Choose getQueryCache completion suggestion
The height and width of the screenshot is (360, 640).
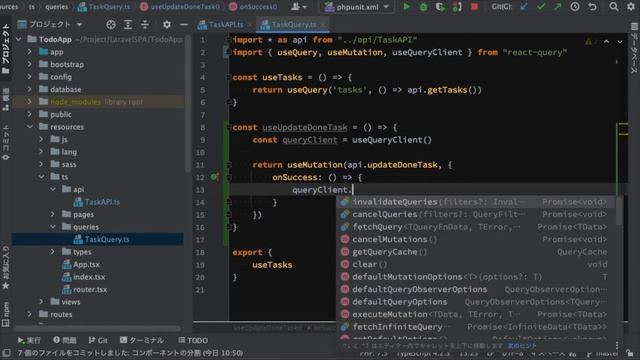pyautogui.click(x=476, y=252)
